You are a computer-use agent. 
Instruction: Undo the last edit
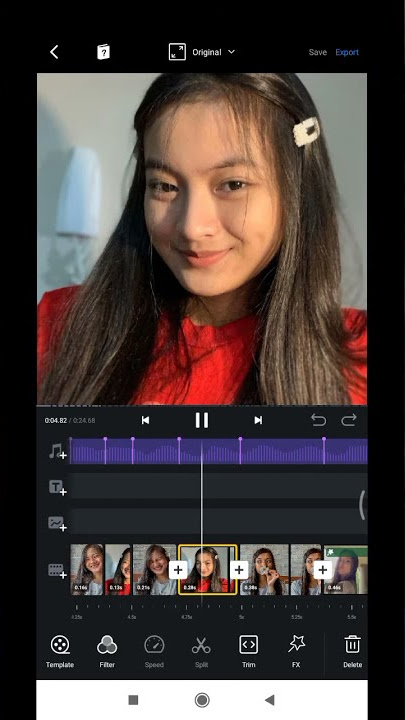click(318, 420)
